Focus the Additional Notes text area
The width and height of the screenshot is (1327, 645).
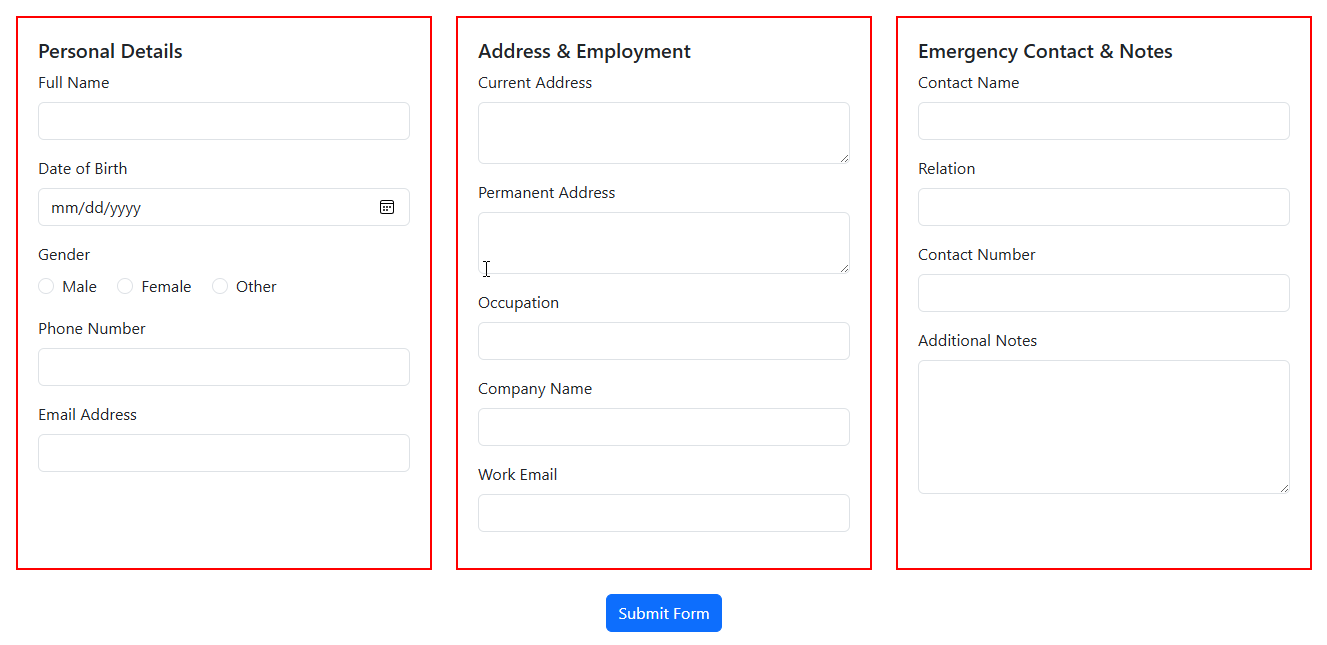click(1104, 427)
